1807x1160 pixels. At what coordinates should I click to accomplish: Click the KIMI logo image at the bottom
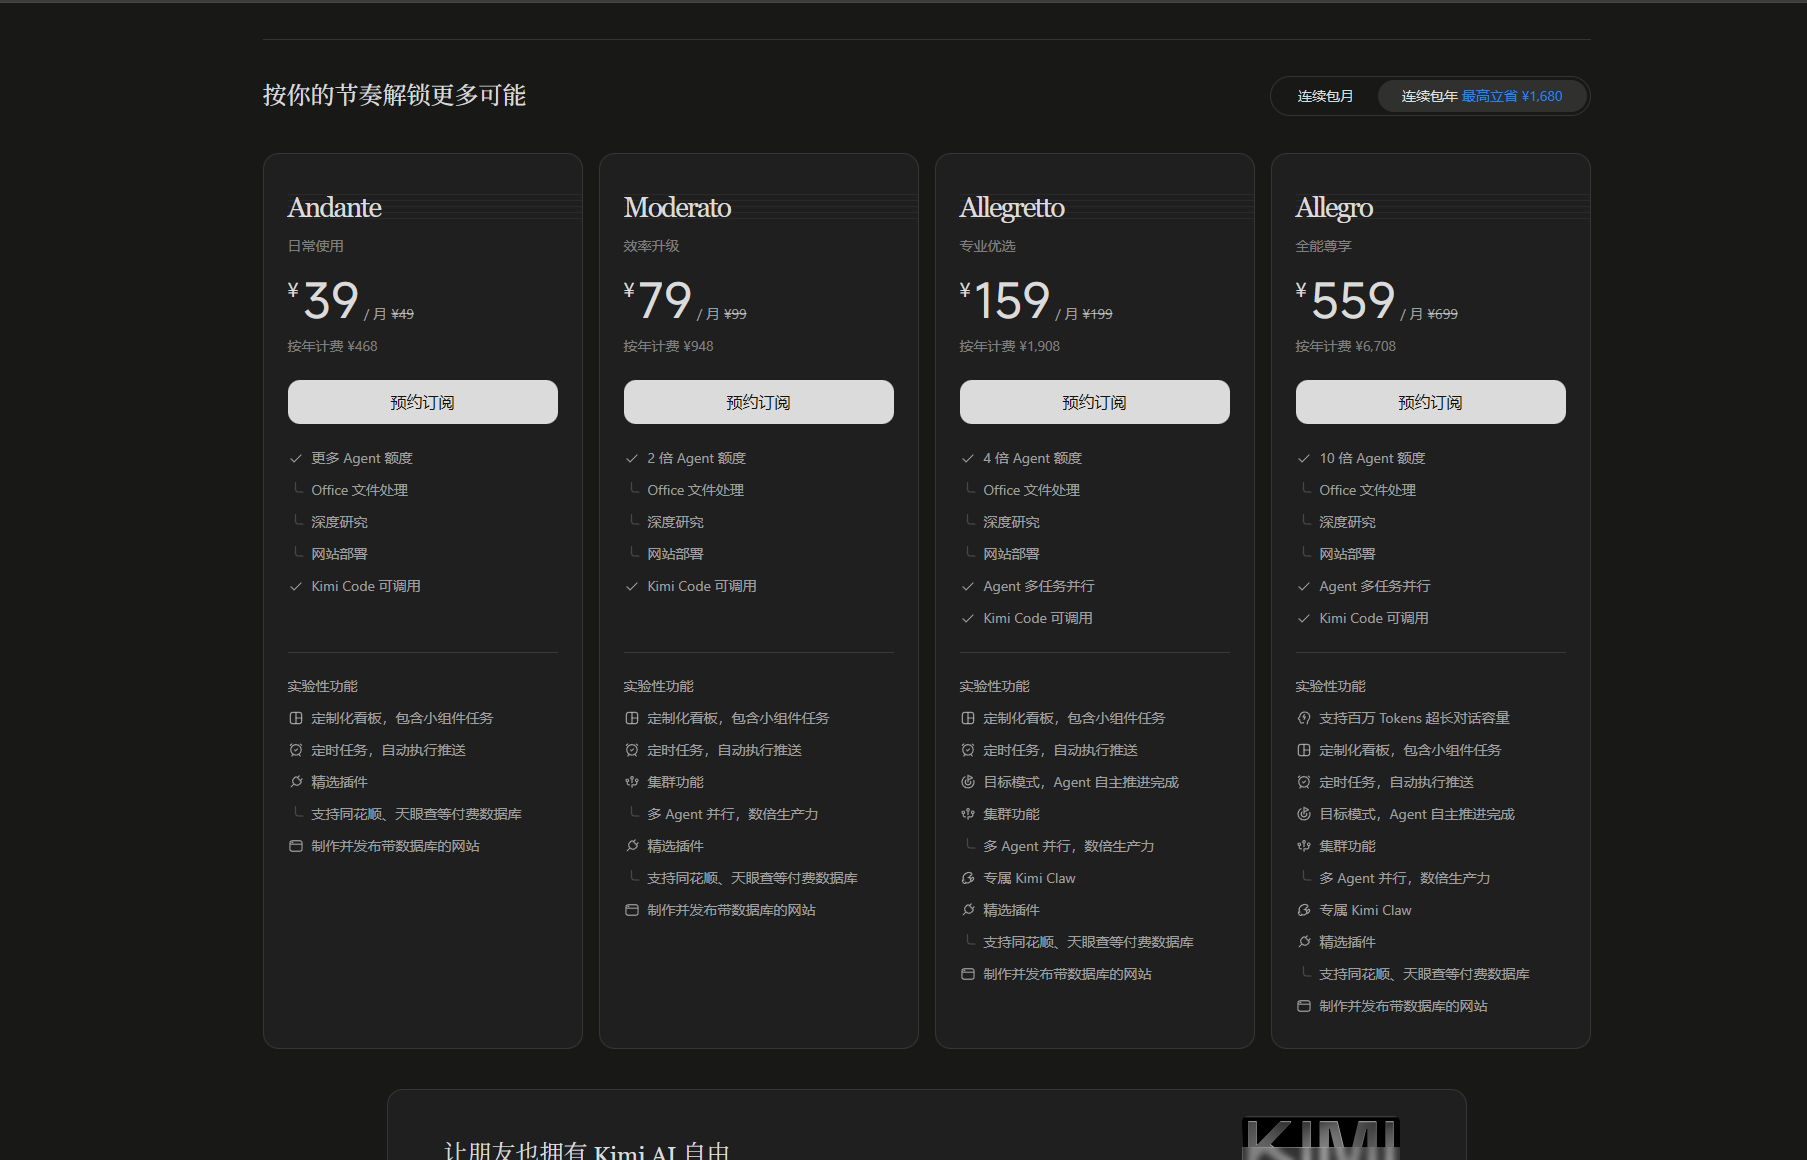(x=1320, y=1138)
